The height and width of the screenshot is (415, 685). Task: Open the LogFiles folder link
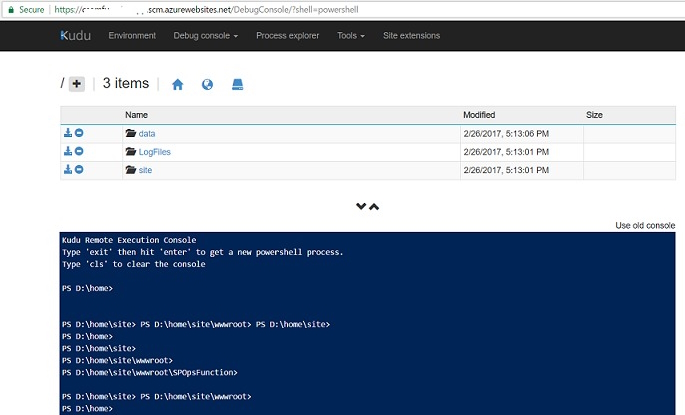coord(155,152)
